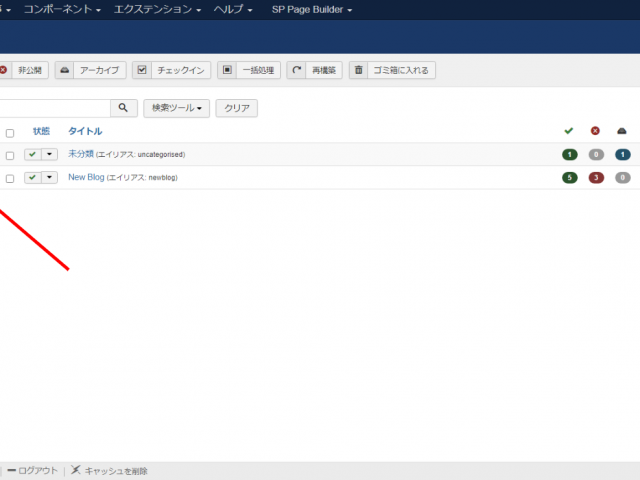Screen dimensions: 640x480
Task: Click gray unpublished count badge for 未分類
Action: [x=596, y=155]
